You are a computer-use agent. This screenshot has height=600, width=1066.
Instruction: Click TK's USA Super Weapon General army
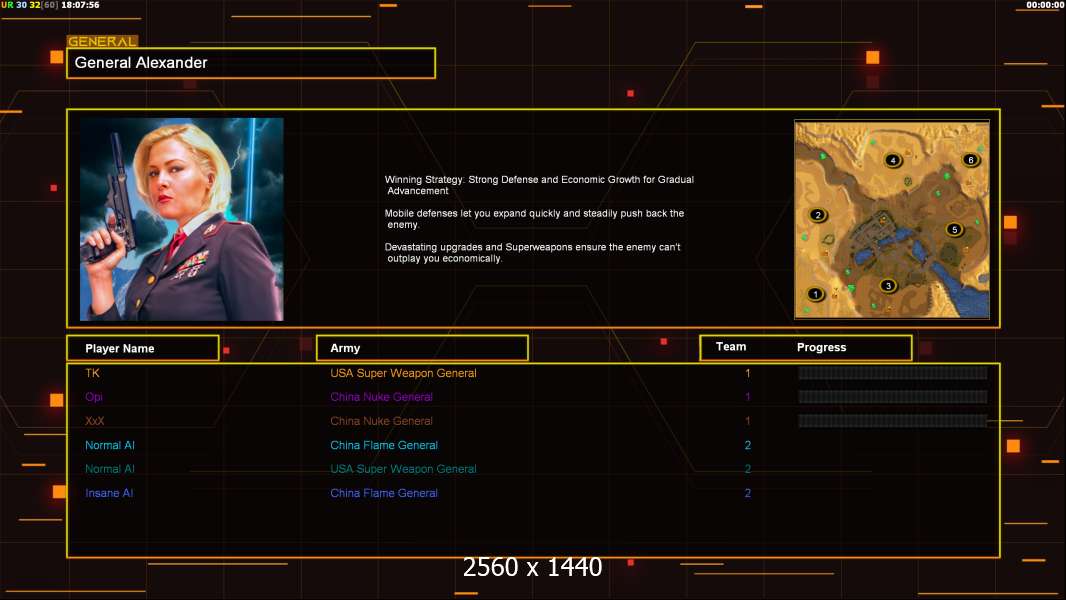tap(403, 373)
